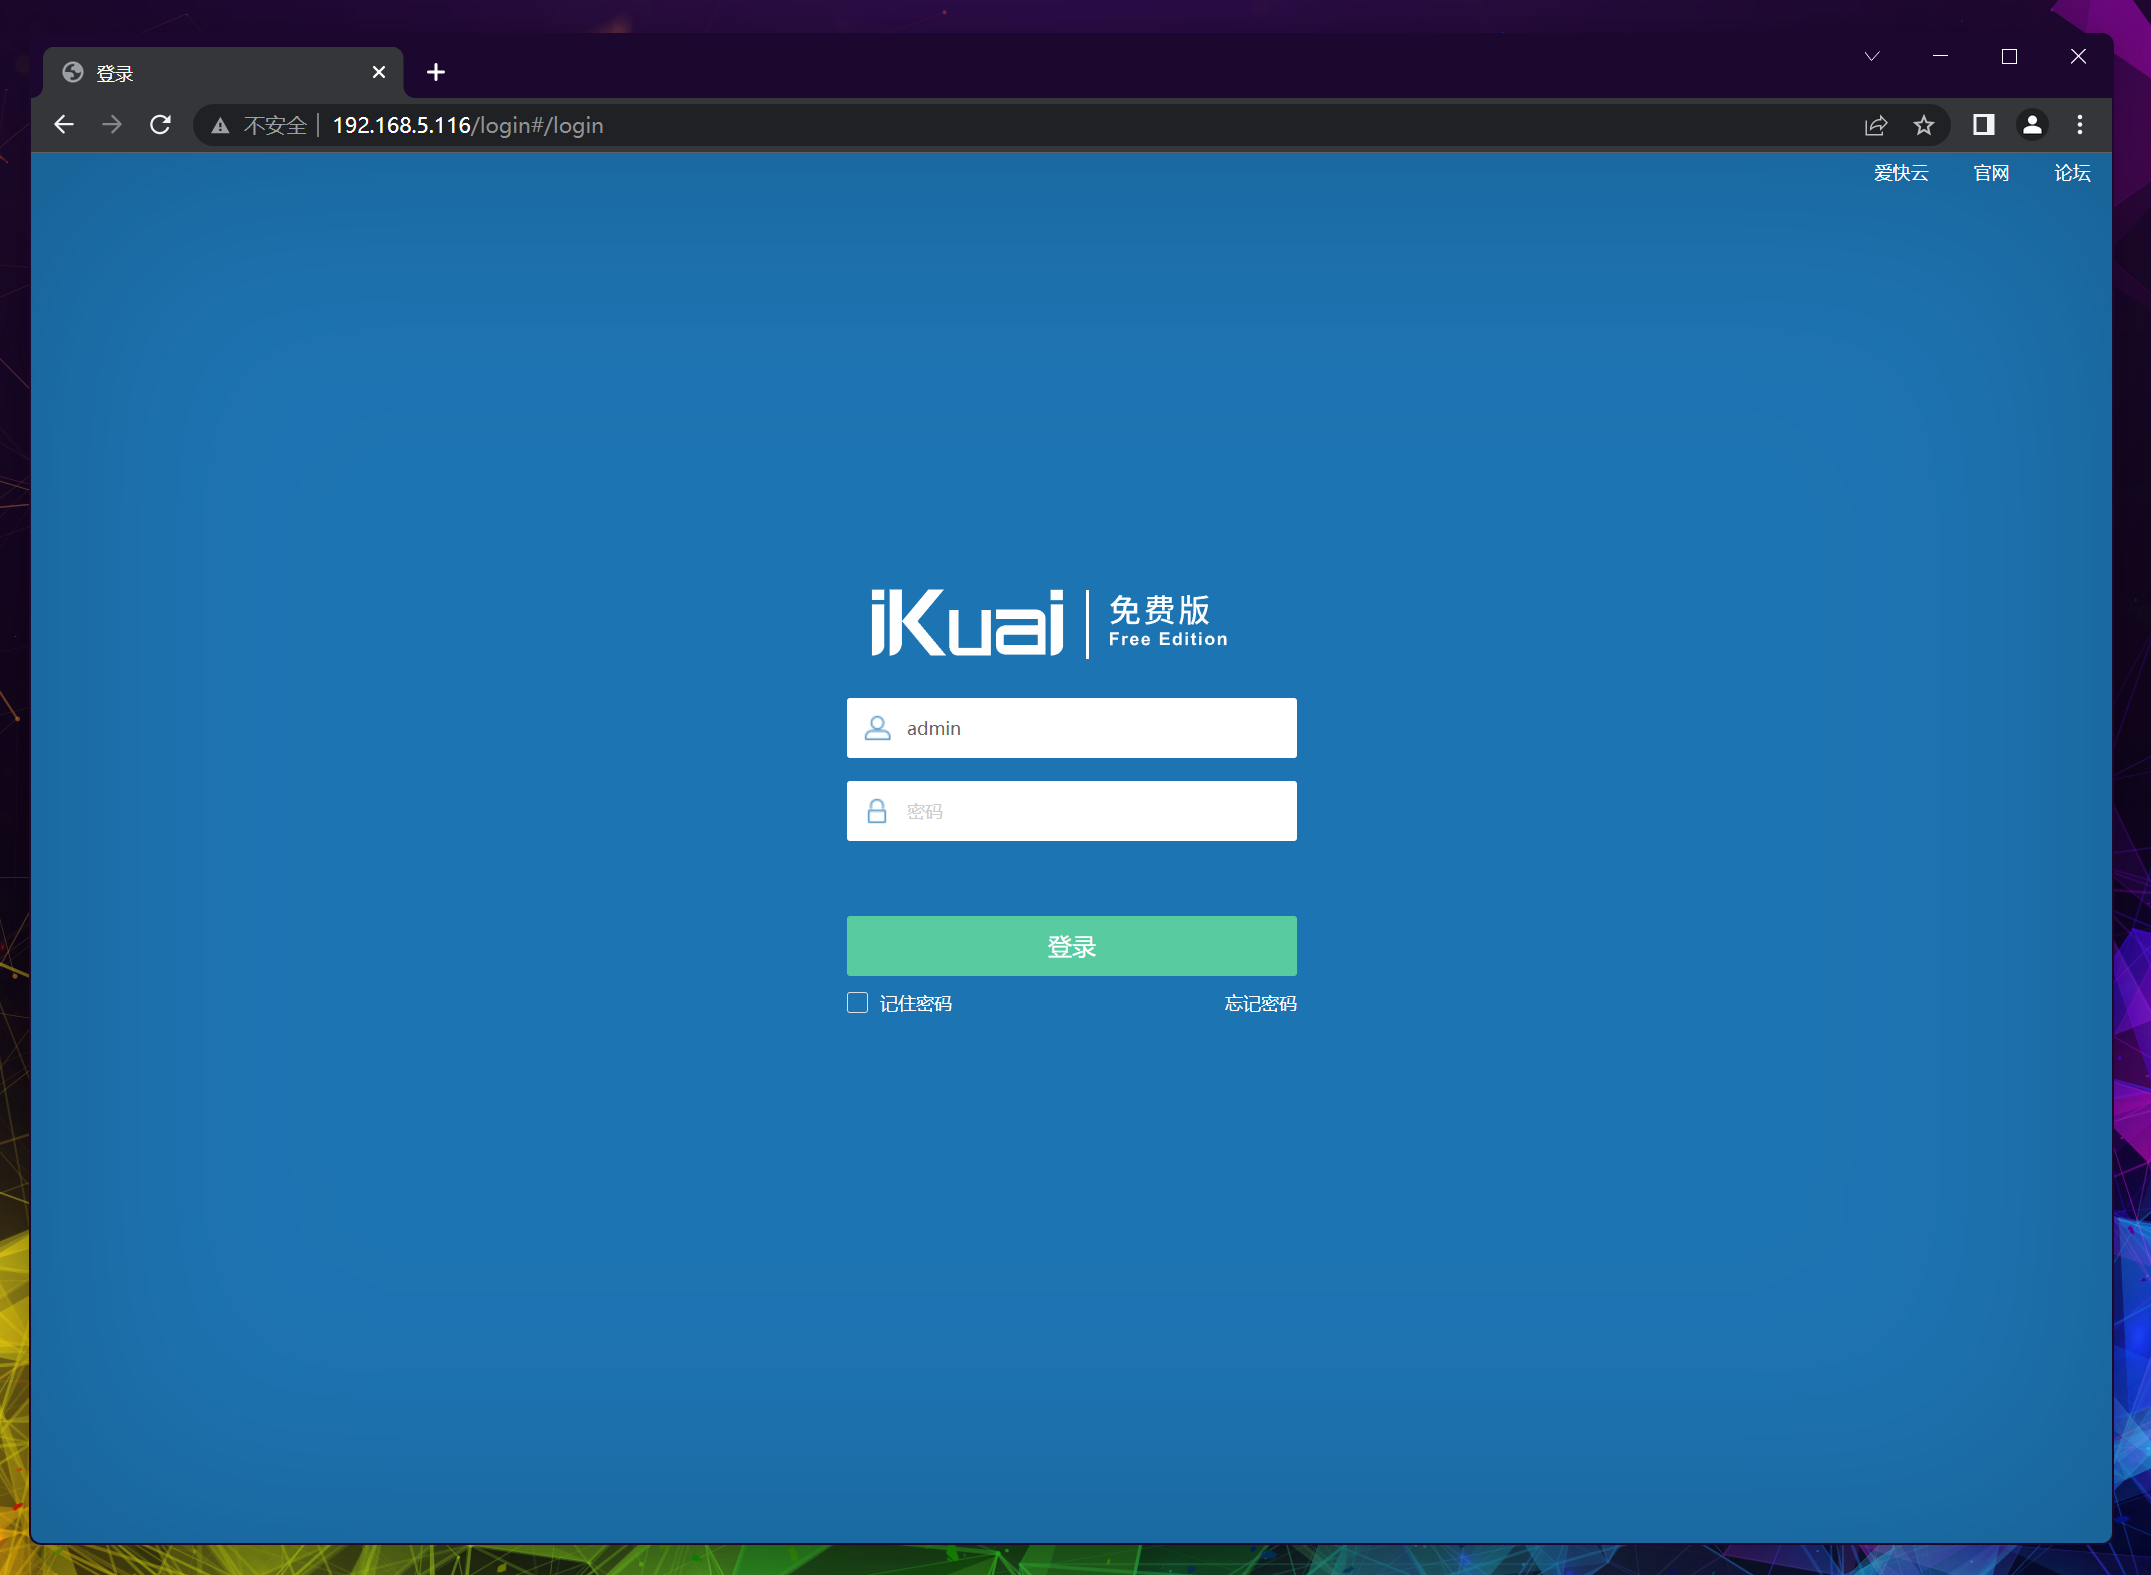
Task: Click the browser forward arrow
Action: click(112, 125)
